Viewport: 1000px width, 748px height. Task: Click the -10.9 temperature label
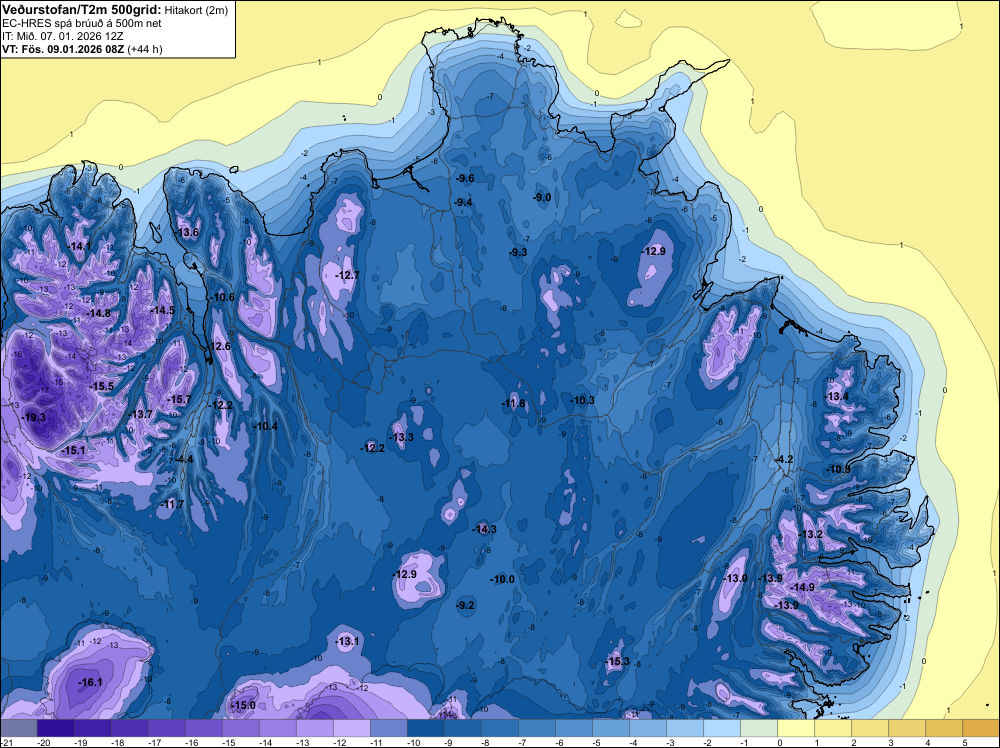pyautogui.click(x=839, y=469)
